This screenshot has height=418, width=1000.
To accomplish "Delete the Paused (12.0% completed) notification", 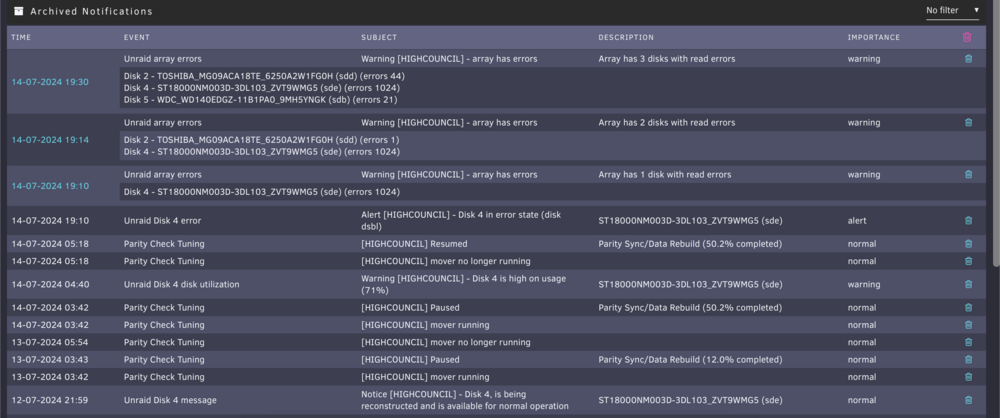I will pos(968,360).
